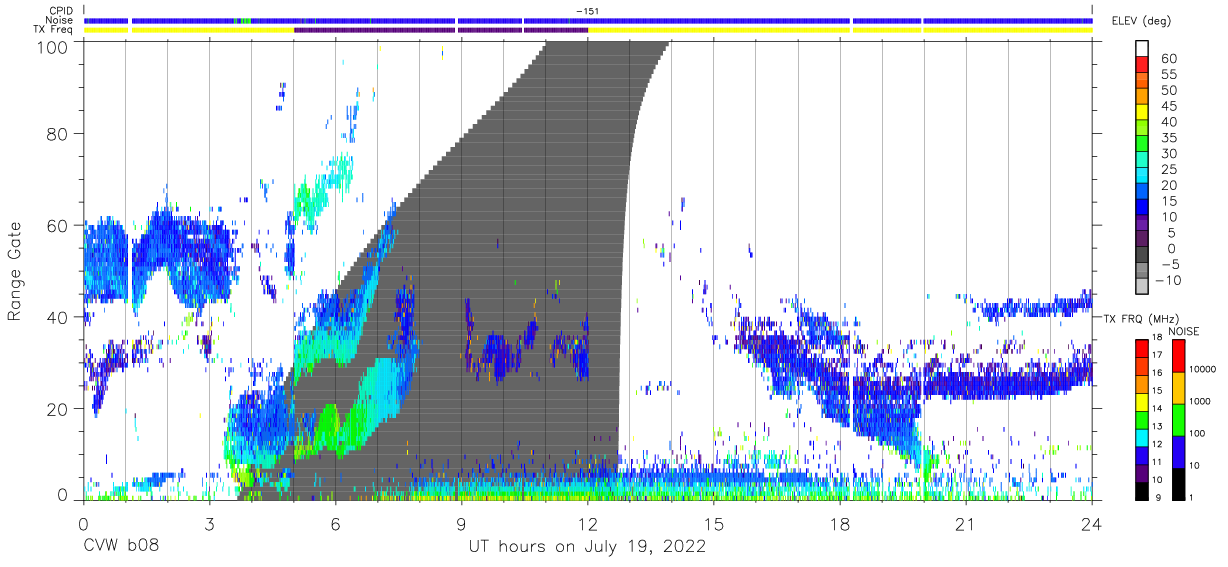Click the 'TX Freq' row label
Screen dimensions: 1228x567
click(54, 30)
